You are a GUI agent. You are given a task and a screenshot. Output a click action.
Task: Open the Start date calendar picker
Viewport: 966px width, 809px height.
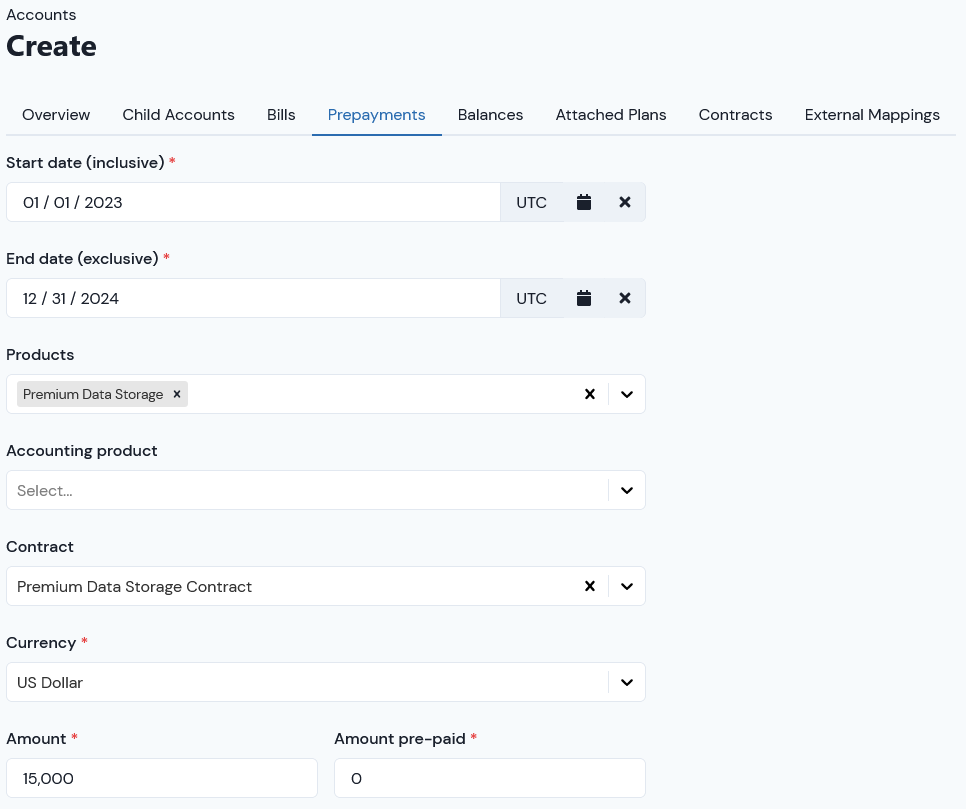coord(583,202)
